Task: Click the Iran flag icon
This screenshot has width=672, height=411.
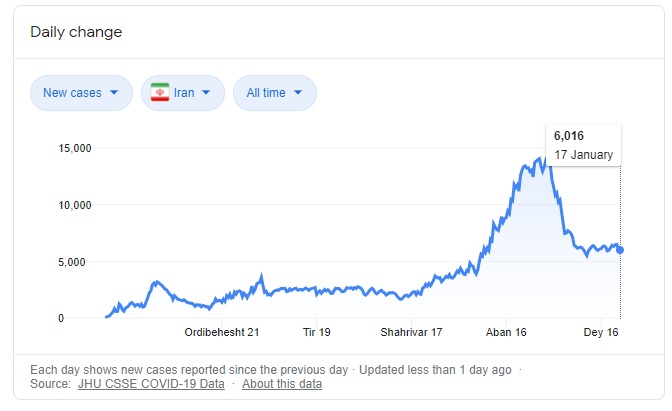Action: point(160,93)
